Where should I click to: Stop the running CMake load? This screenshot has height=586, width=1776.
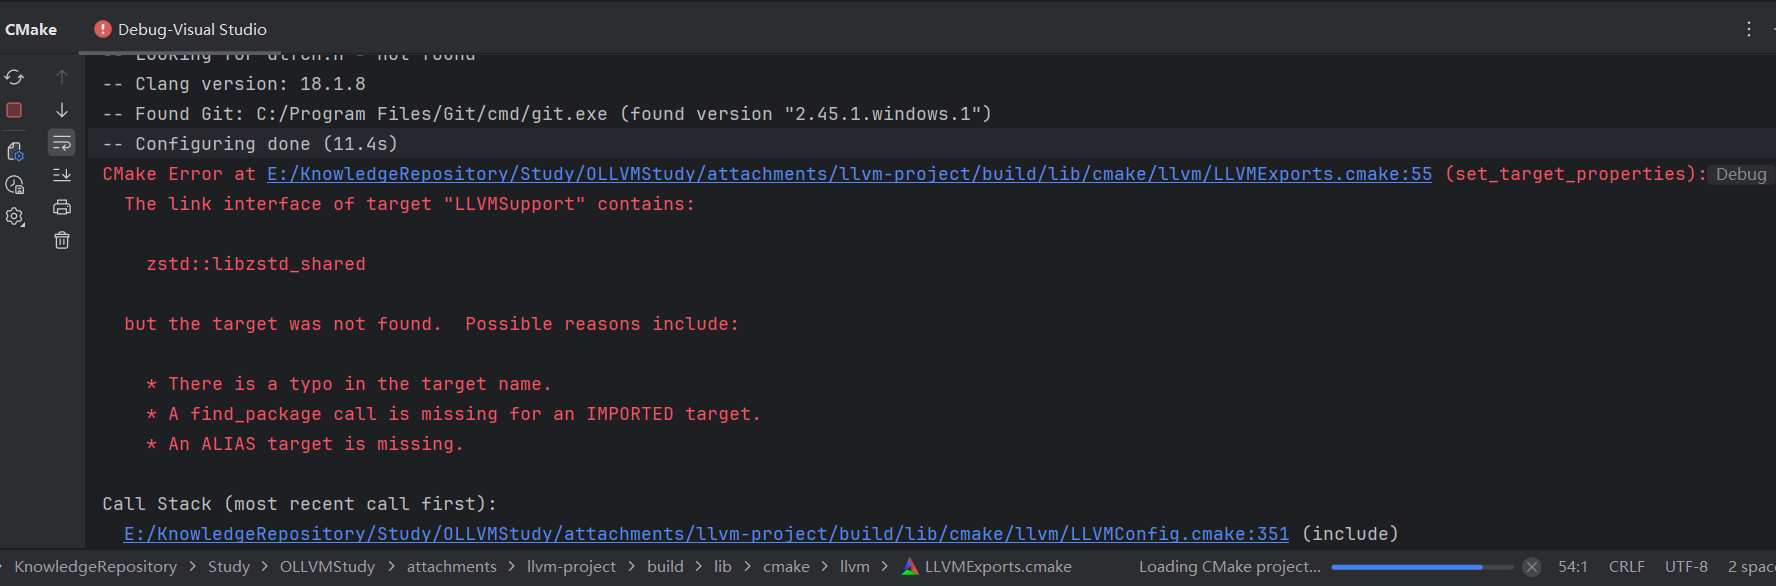click(14, 110)
